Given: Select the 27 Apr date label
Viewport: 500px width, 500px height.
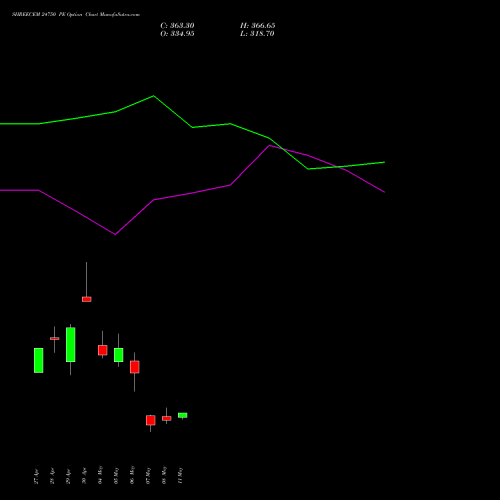Looking at the screenshot, I should [x=36, y=476].
